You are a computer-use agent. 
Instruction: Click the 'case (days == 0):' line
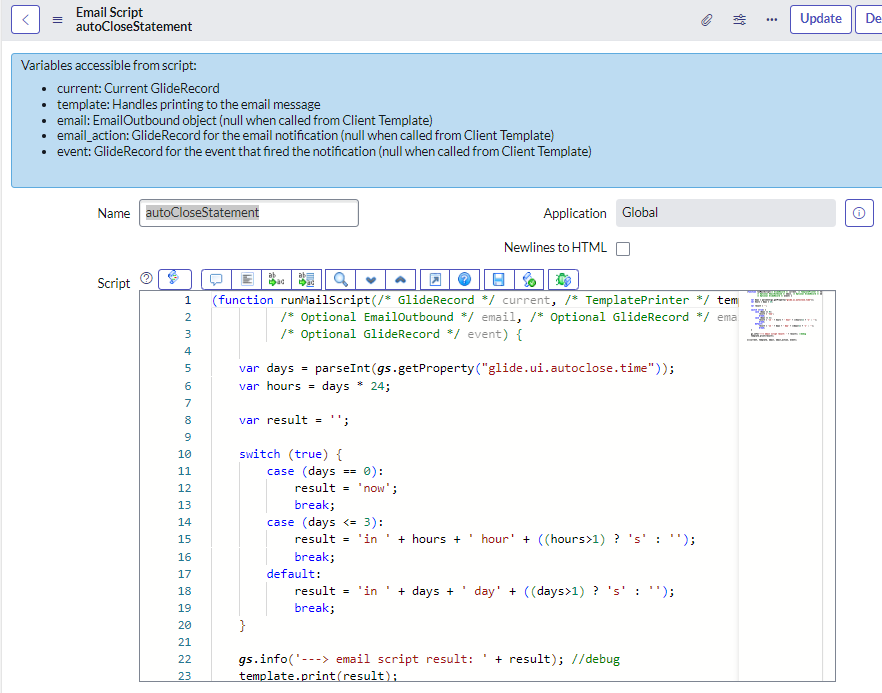coord(325,471)
